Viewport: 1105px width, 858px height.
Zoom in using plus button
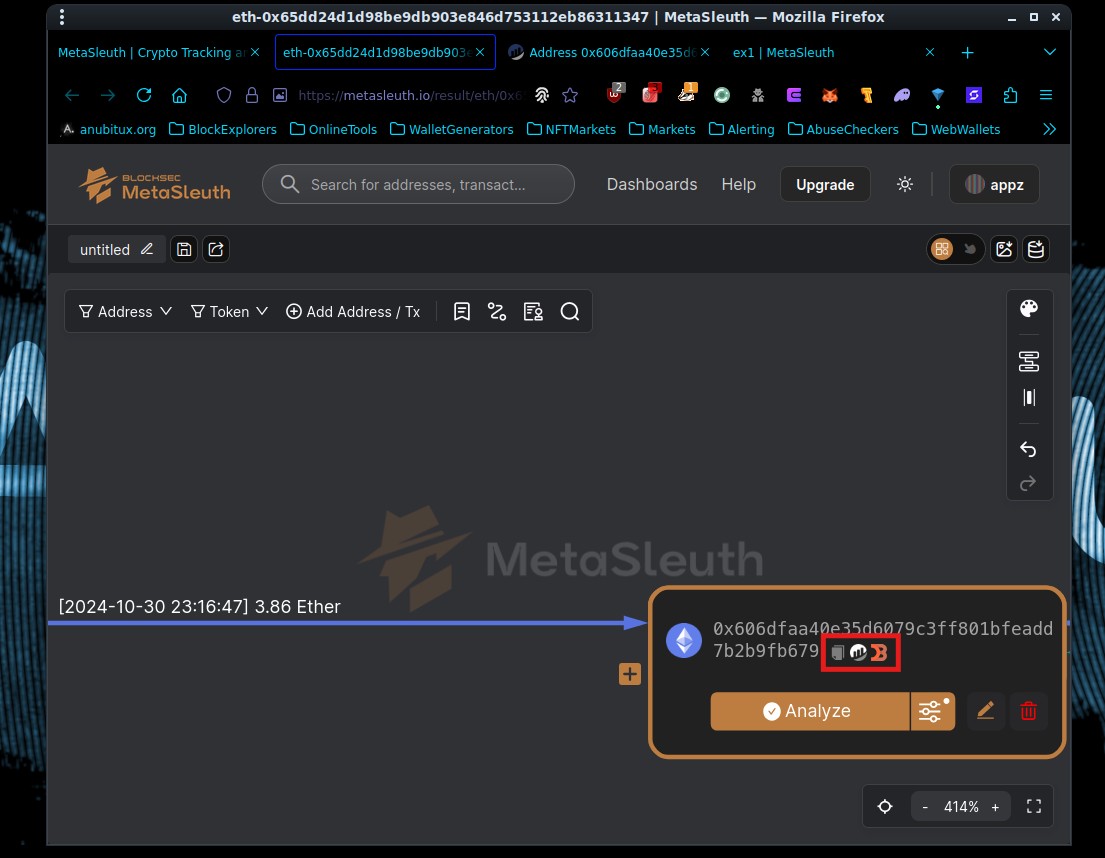995,807
